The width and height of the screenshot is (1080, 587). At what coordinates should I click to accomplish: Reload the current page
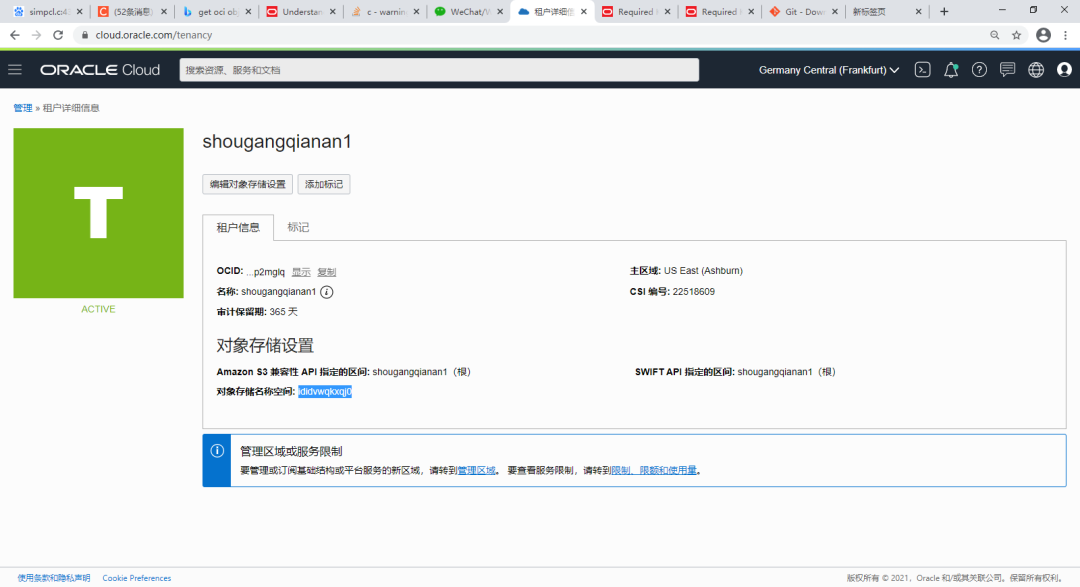[x=58, y=34]
